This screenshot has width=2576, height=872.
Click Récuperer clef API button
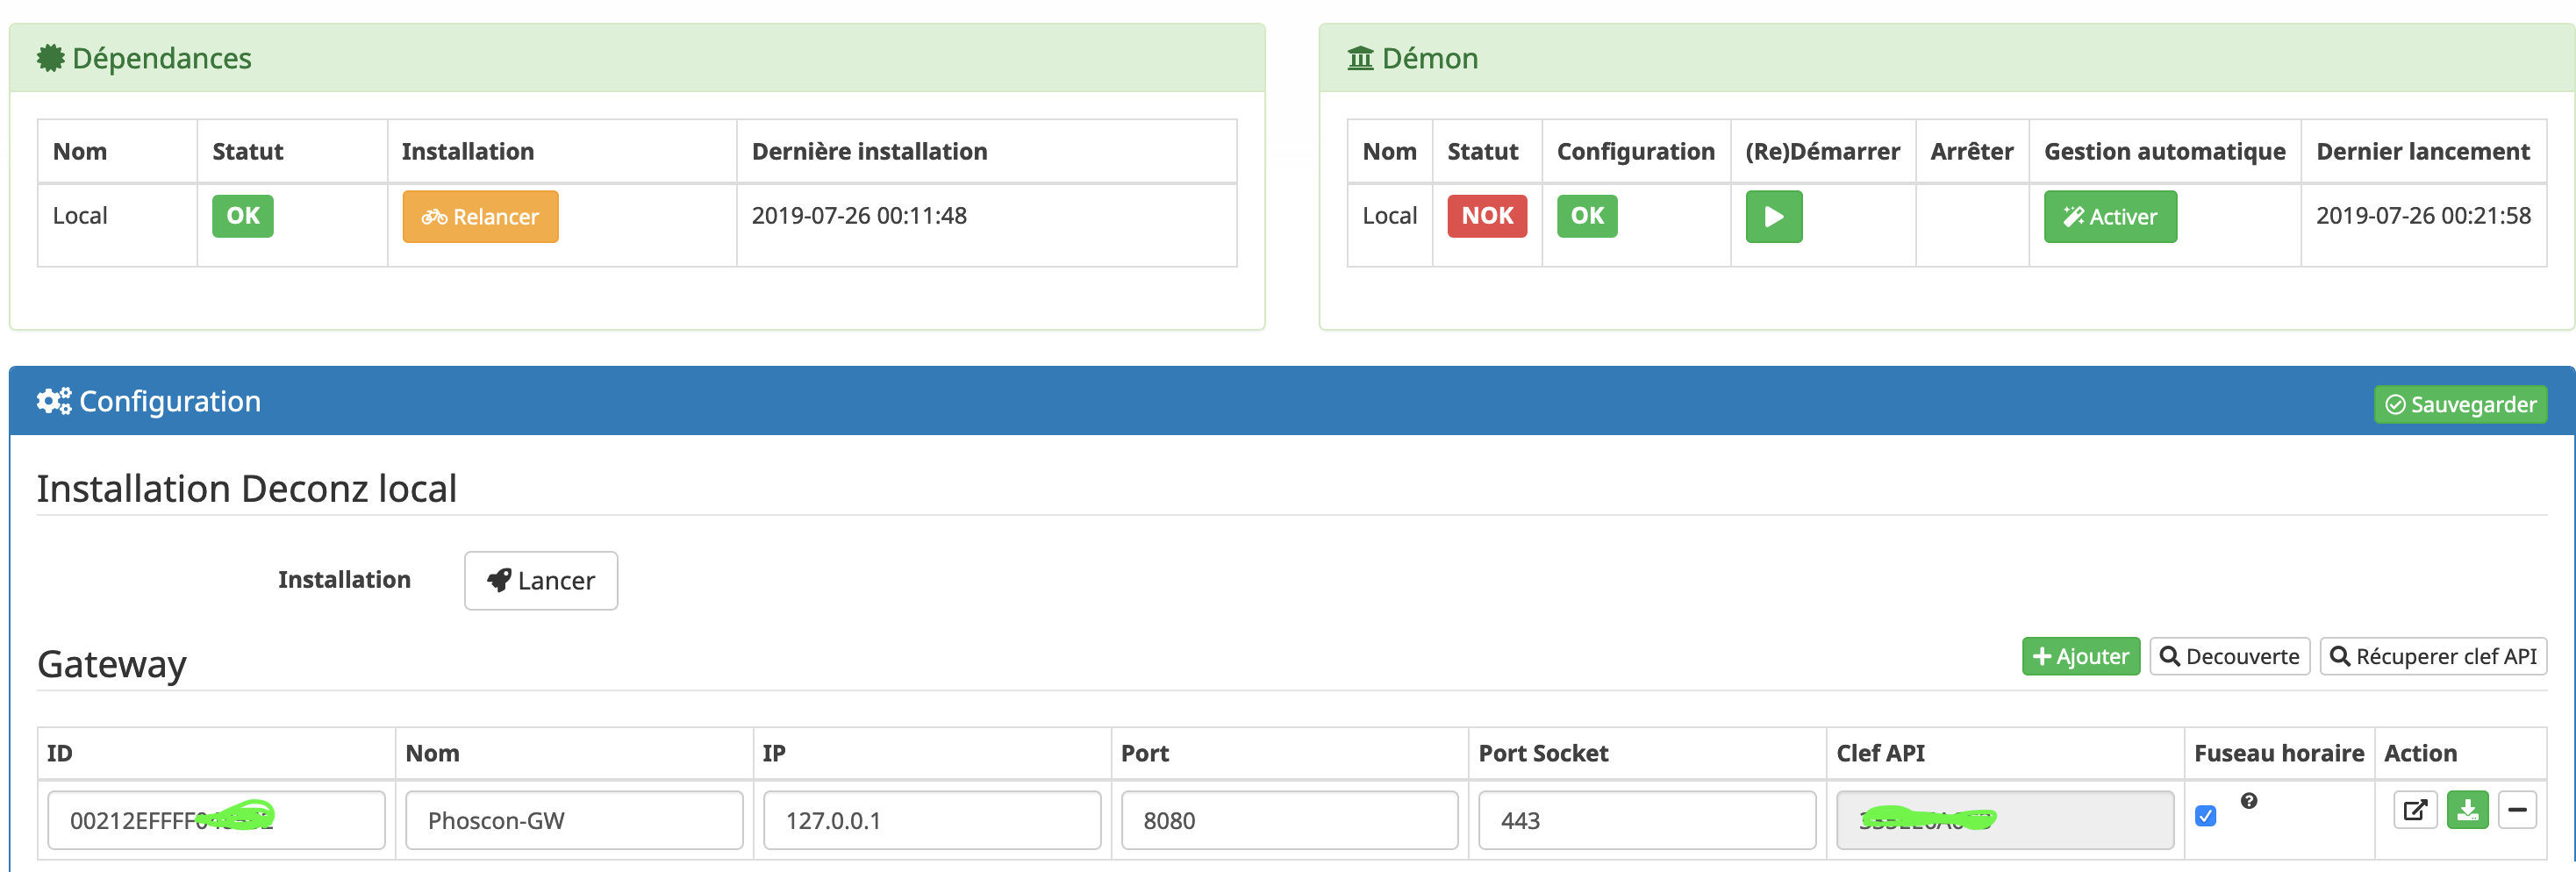point(2433,656)
